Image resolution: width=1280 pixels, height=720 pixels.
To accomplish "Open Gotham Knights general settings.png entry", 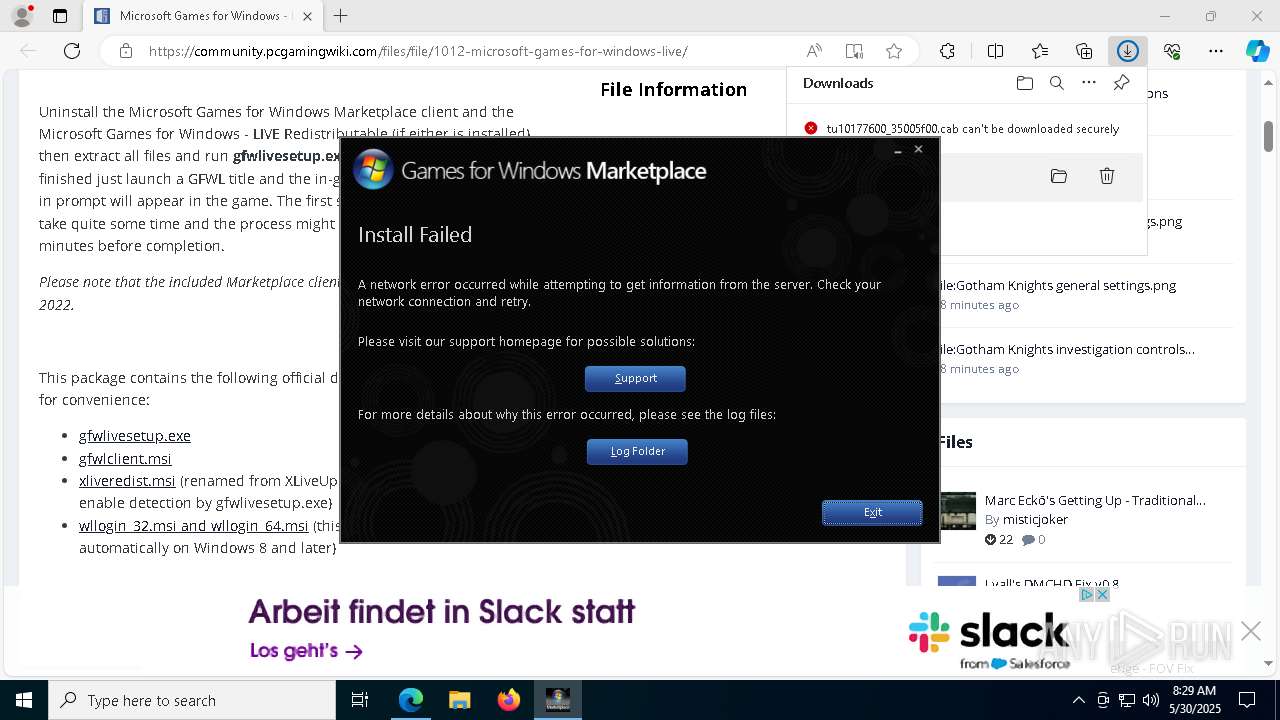I will click(1058, 285).
